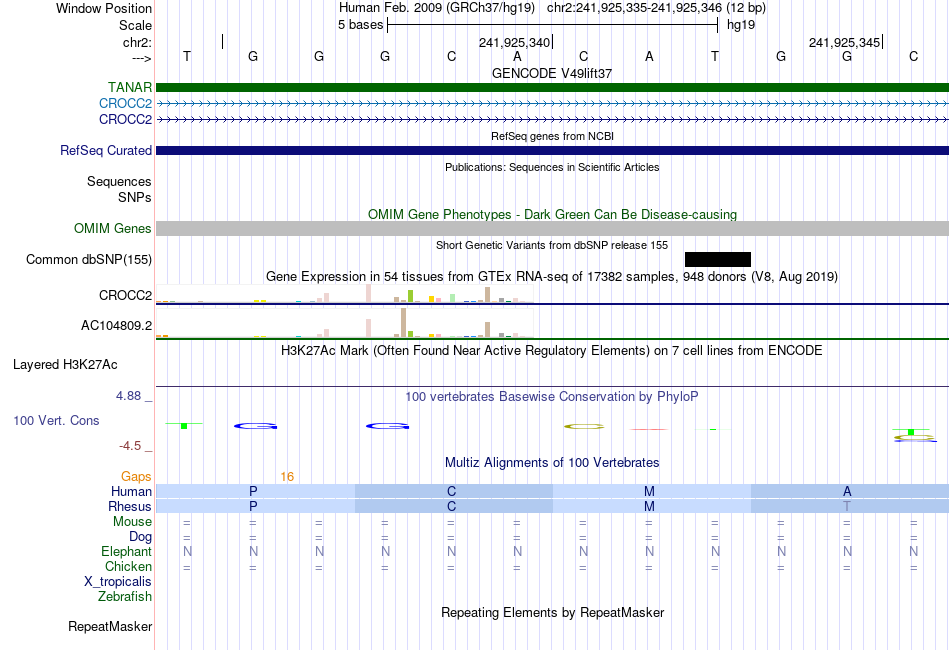Click the Dog species row label

click(x=141, y=537)
